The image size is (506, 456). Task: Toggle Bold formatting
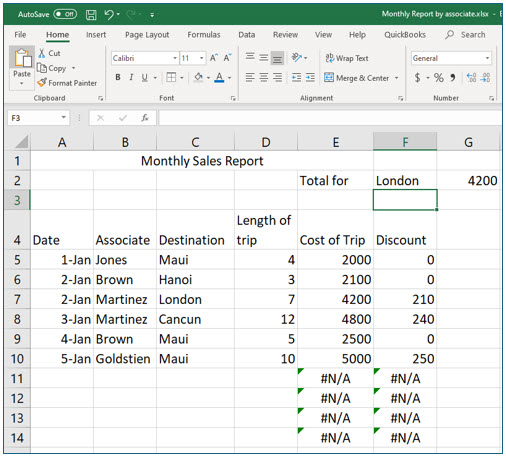(118, 78)
